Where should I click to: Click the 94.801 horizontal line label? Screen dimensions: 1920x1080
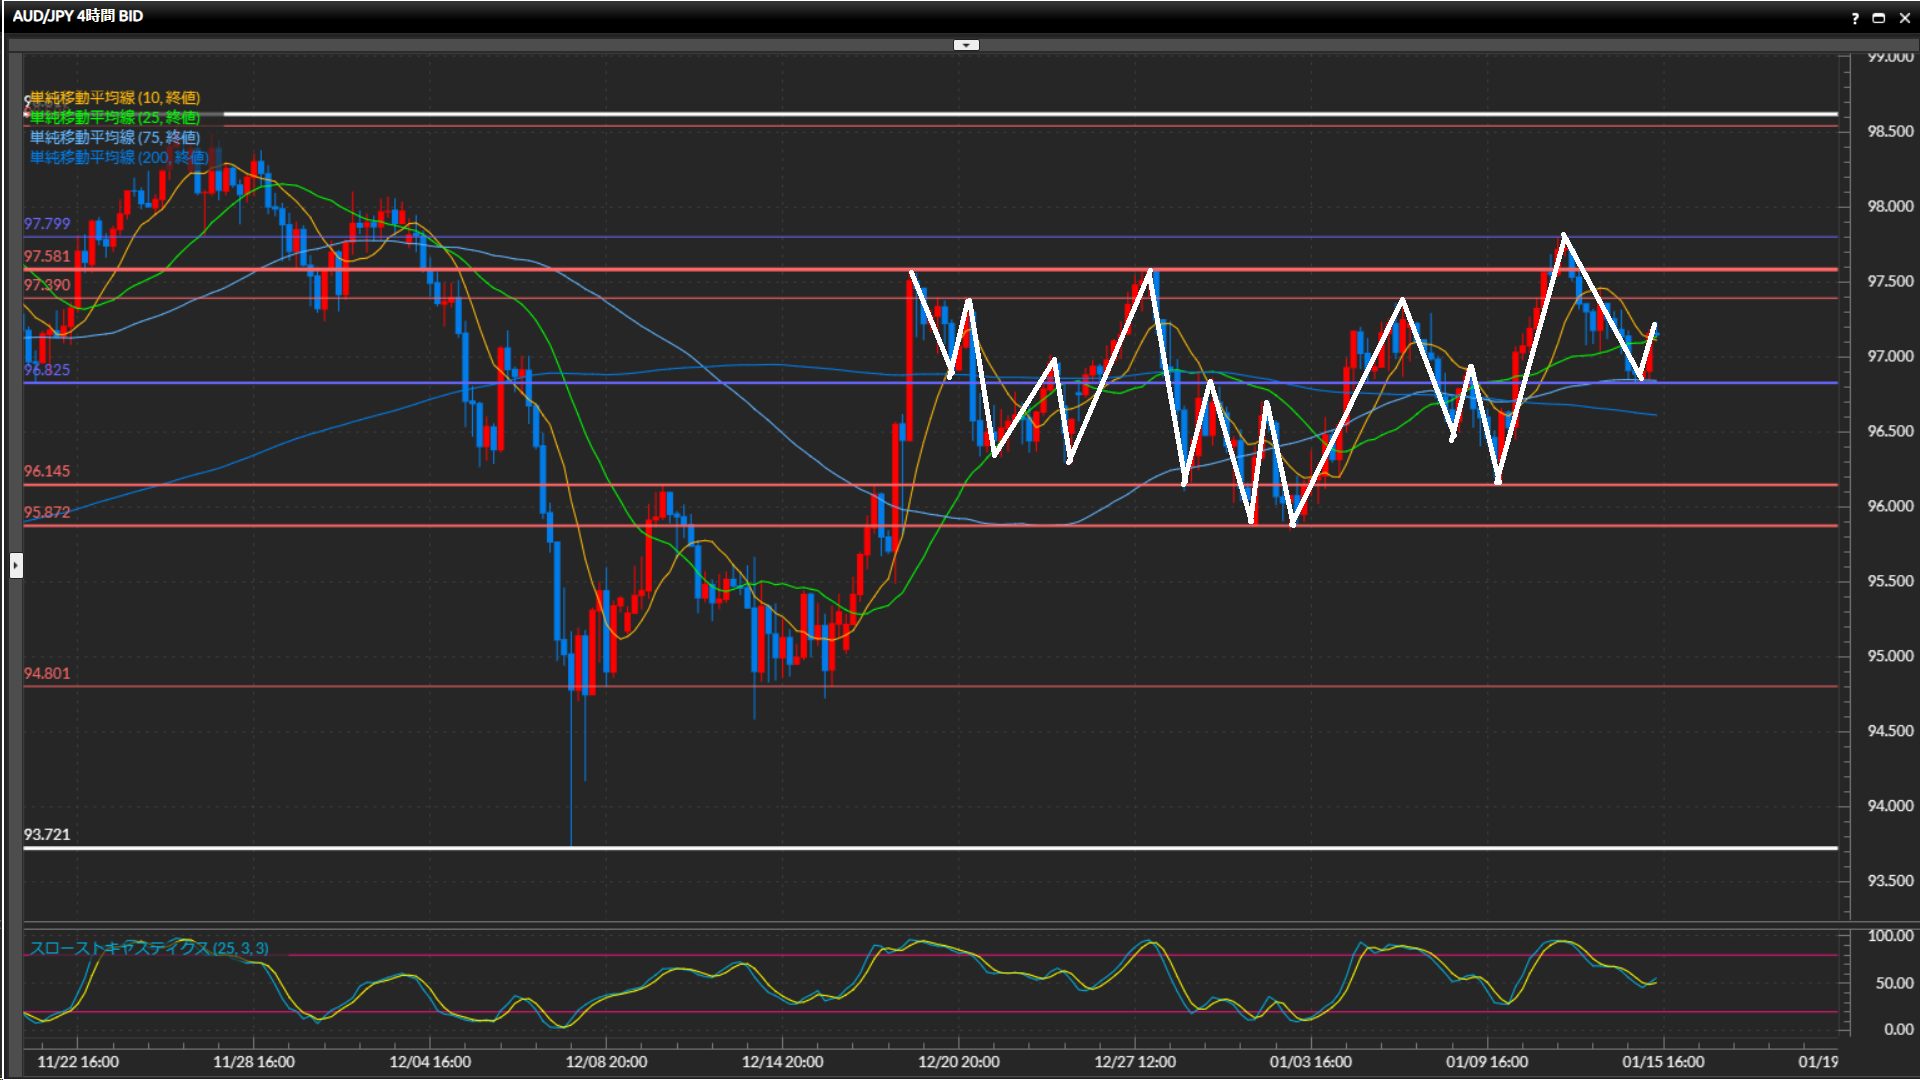point(47,674)
